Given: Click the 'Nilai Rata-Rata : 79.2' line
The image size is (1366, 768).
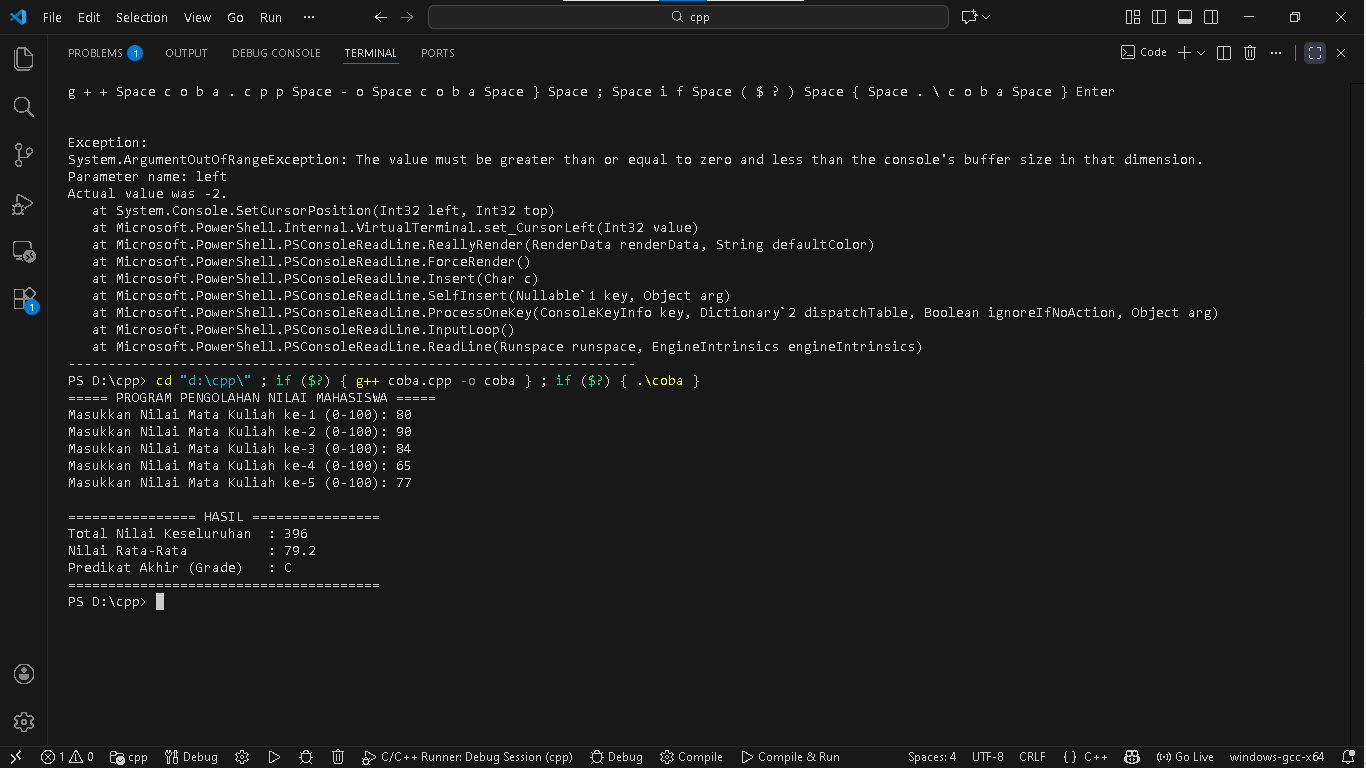Looking at the screenshot, I should [x=192, y=551].
